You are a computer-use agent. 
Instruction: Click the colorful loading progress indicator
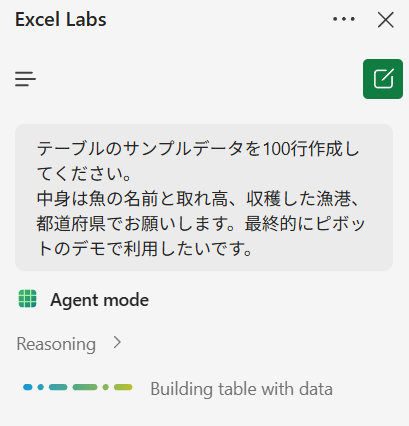(x=78, y=387)
